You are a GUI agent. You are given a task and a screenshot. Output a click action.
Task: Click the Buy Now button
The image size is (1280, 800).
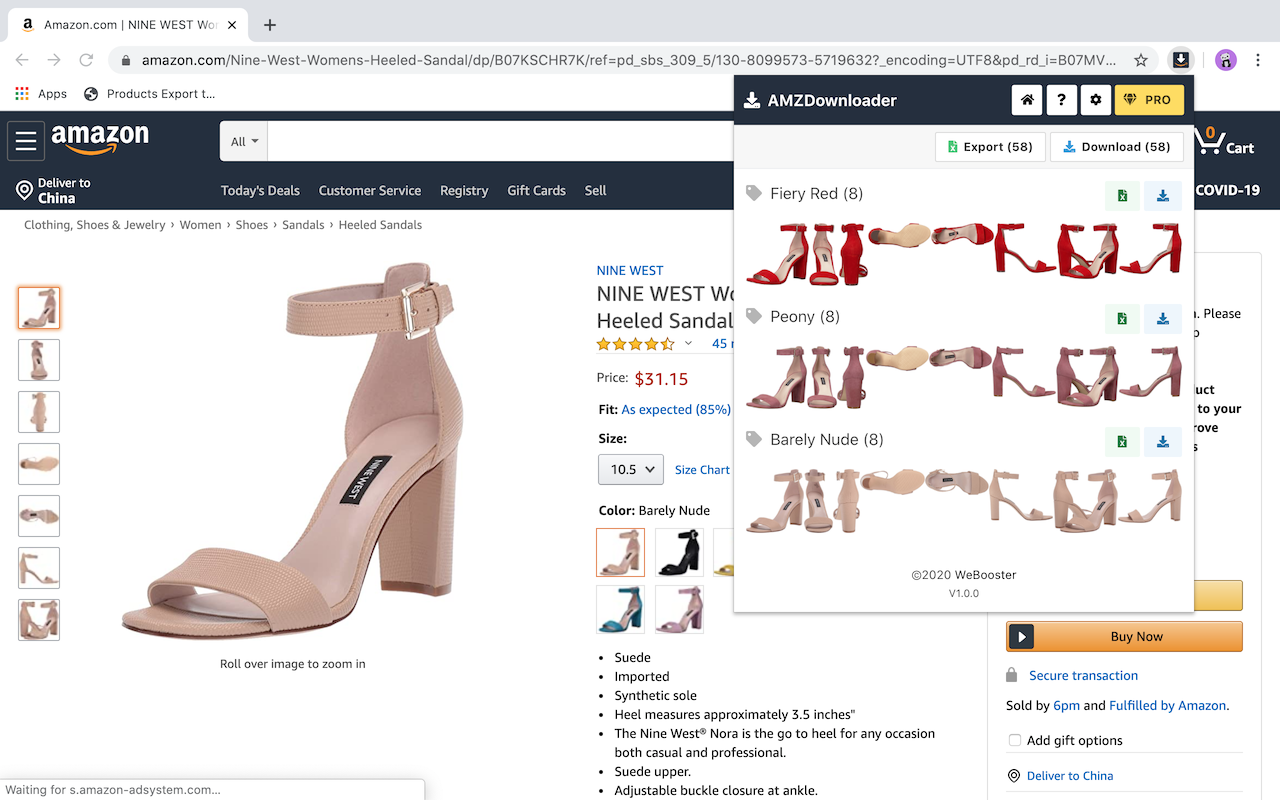[x=1124, y=636]
